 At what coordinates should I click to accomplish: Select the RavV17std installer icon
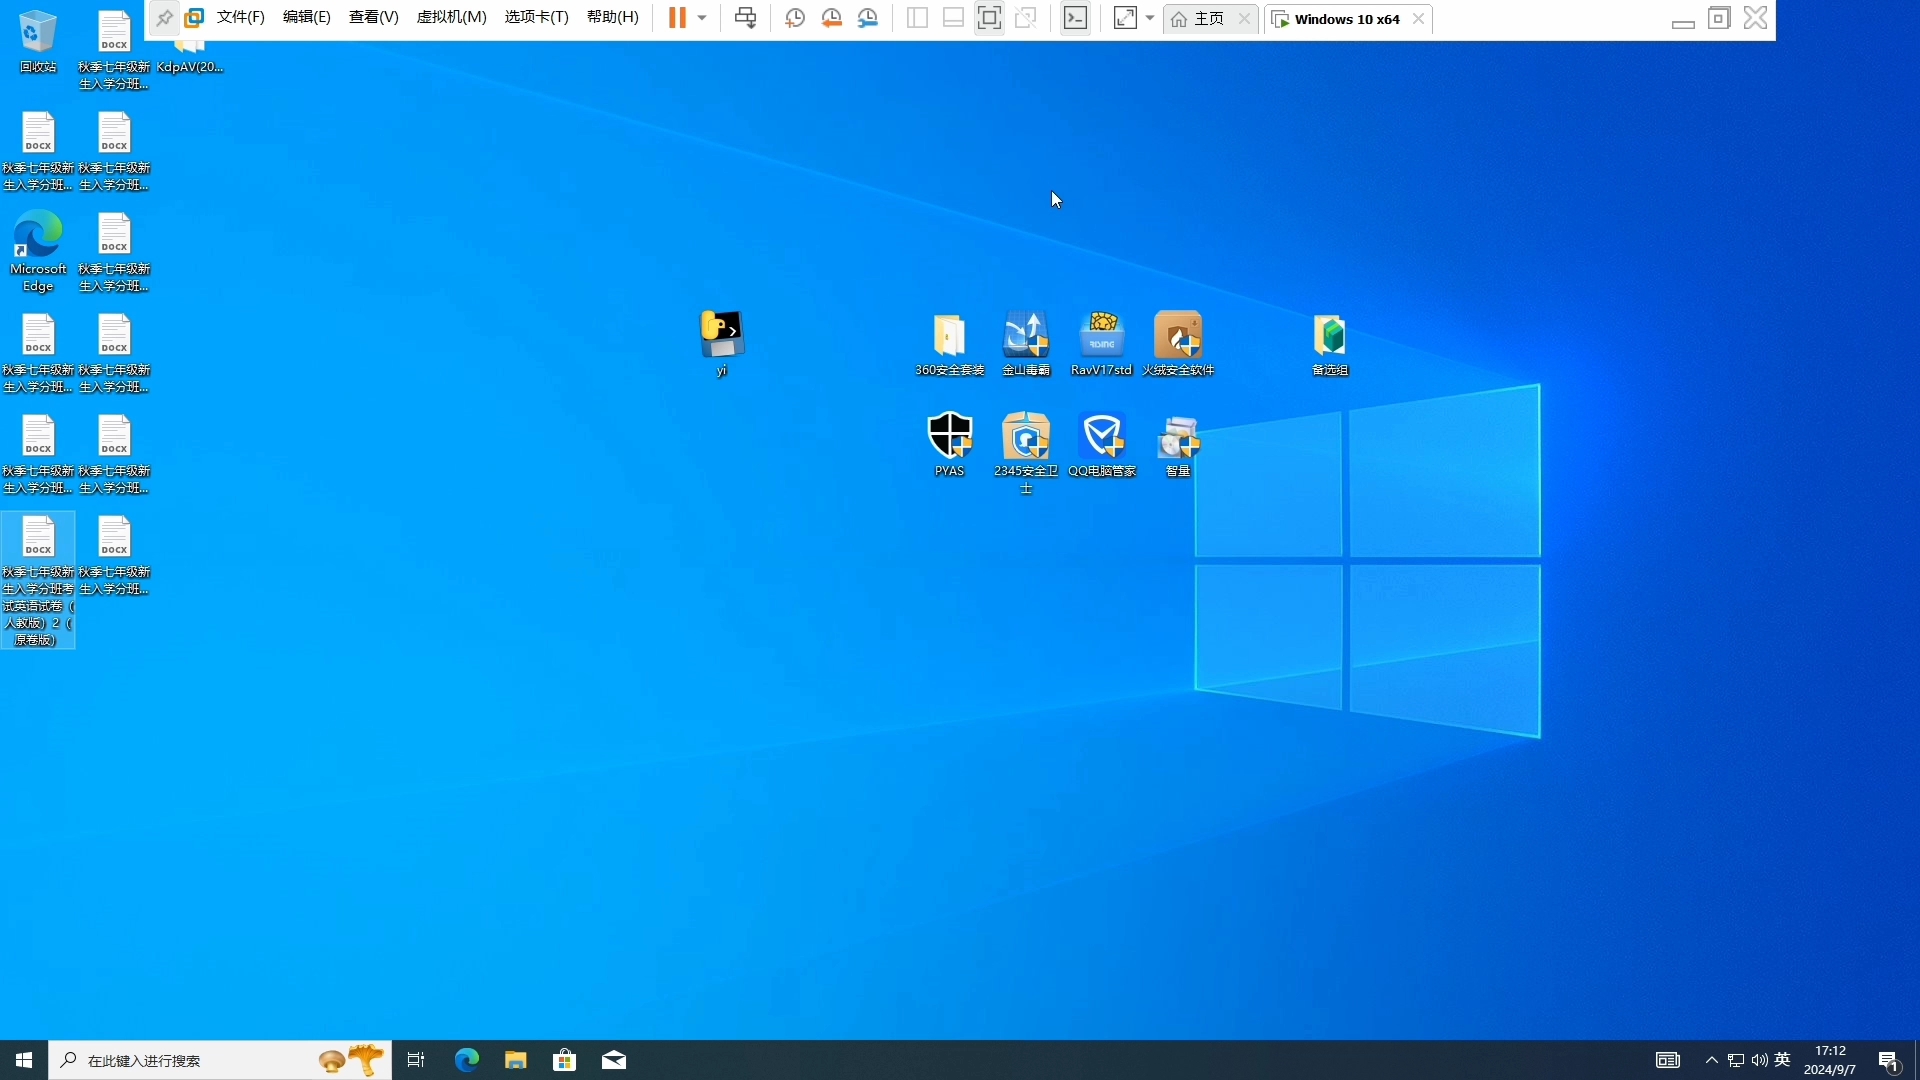[x=1101, y=343]
